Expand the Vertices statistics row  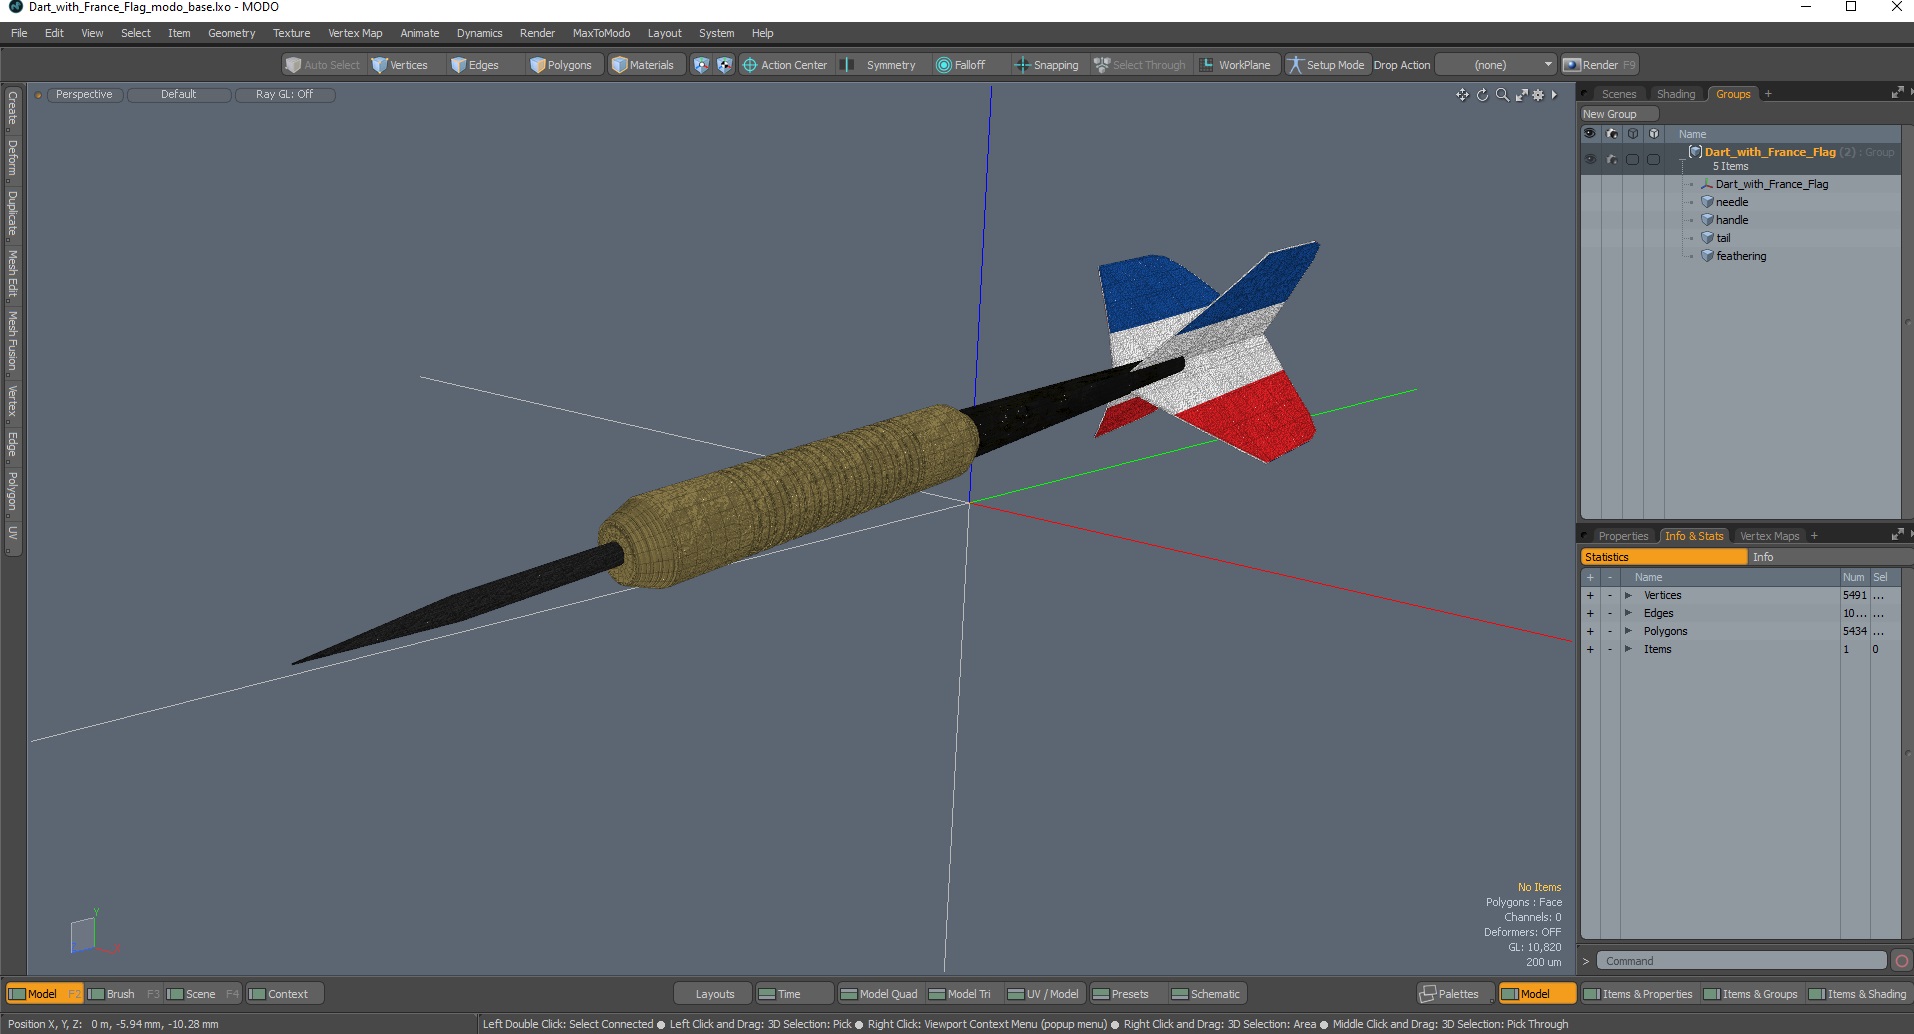1628,595
